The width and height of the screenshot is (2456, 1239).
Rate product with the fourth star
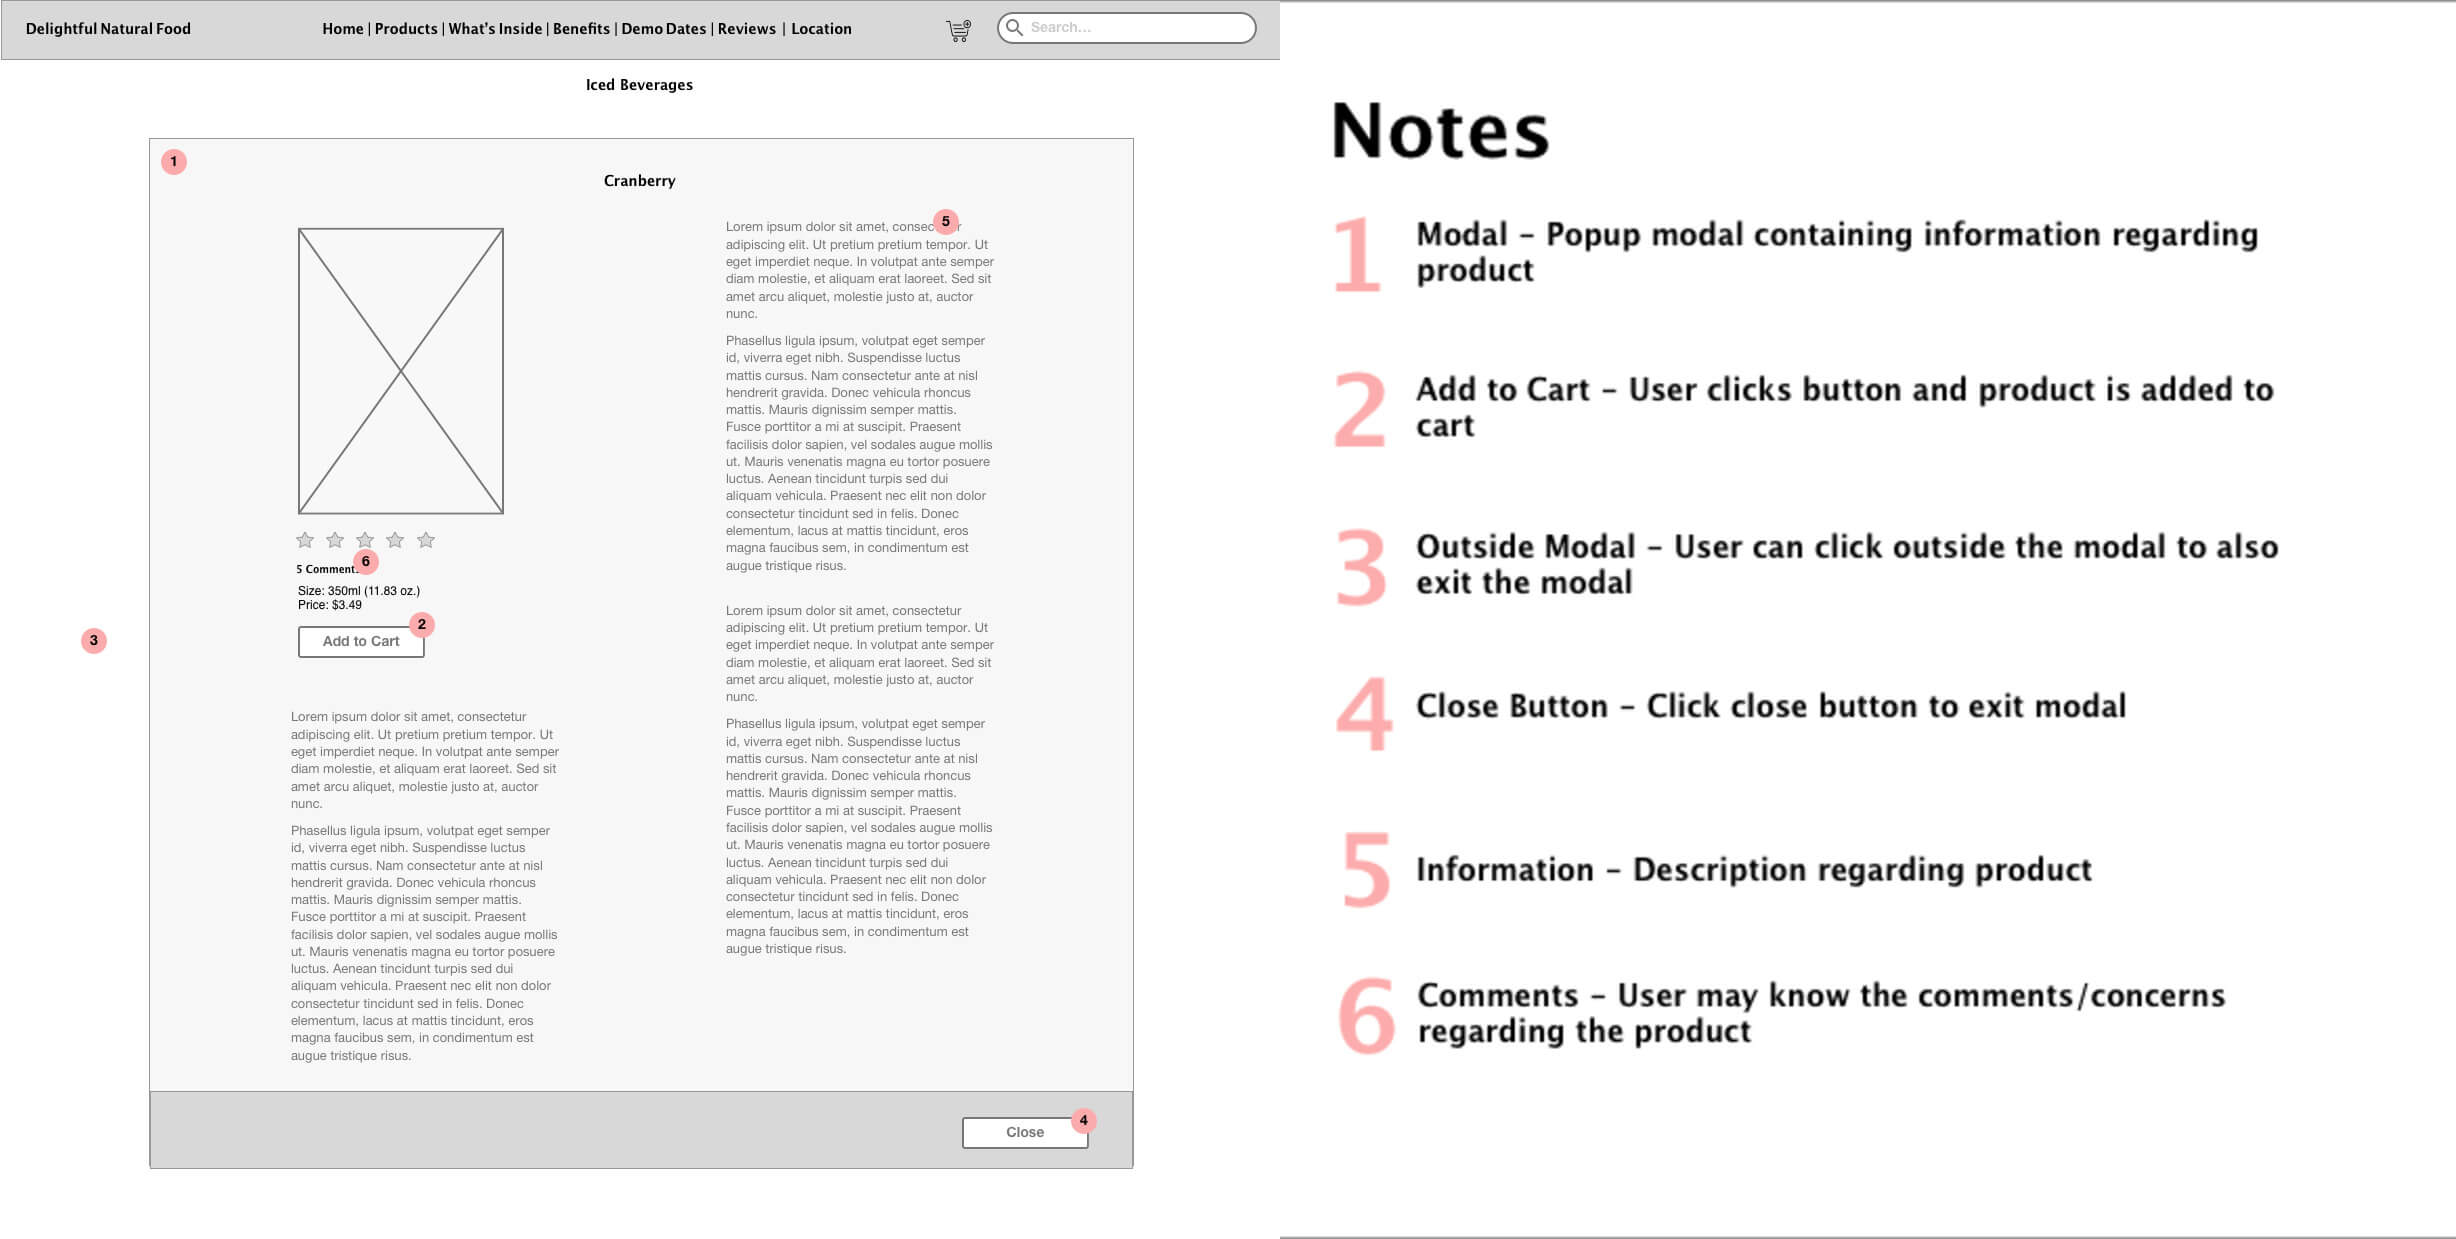click(395, 540)
